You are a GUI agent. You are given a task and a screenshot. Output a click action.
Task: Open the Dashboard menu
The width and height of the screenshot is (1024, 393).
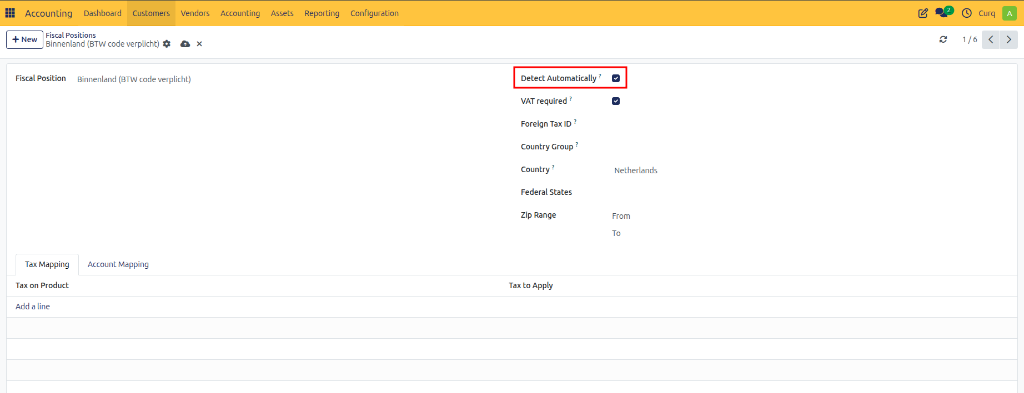(x=103, y=13)
